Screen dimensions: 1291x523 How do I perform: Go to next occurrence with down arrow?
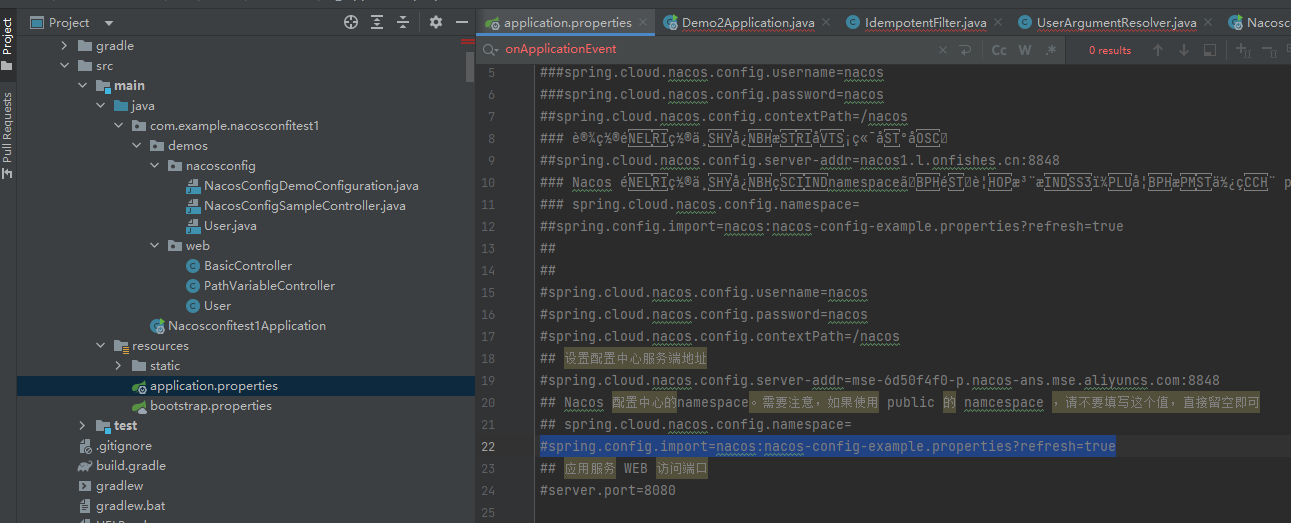click(x=1184, y=50)
